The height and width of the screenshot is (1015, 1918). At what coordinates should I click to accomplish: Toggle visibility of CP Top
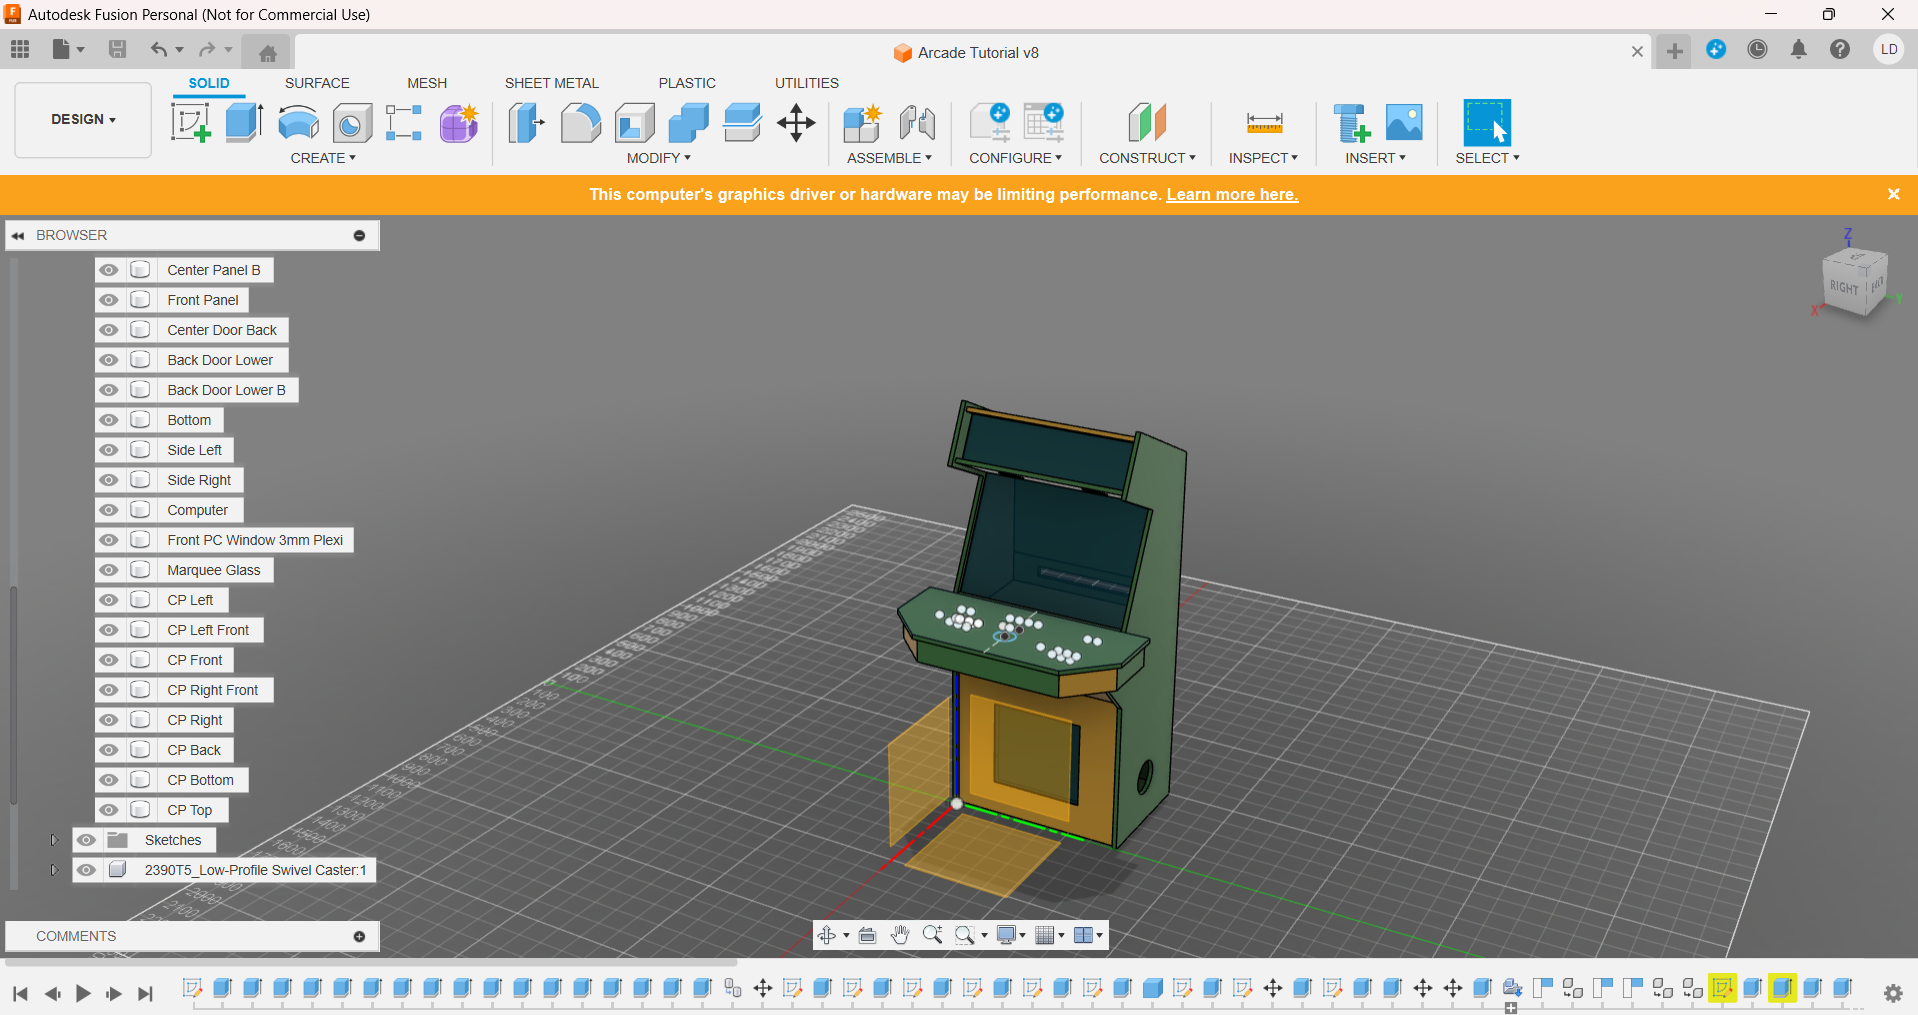click(109, 810)
